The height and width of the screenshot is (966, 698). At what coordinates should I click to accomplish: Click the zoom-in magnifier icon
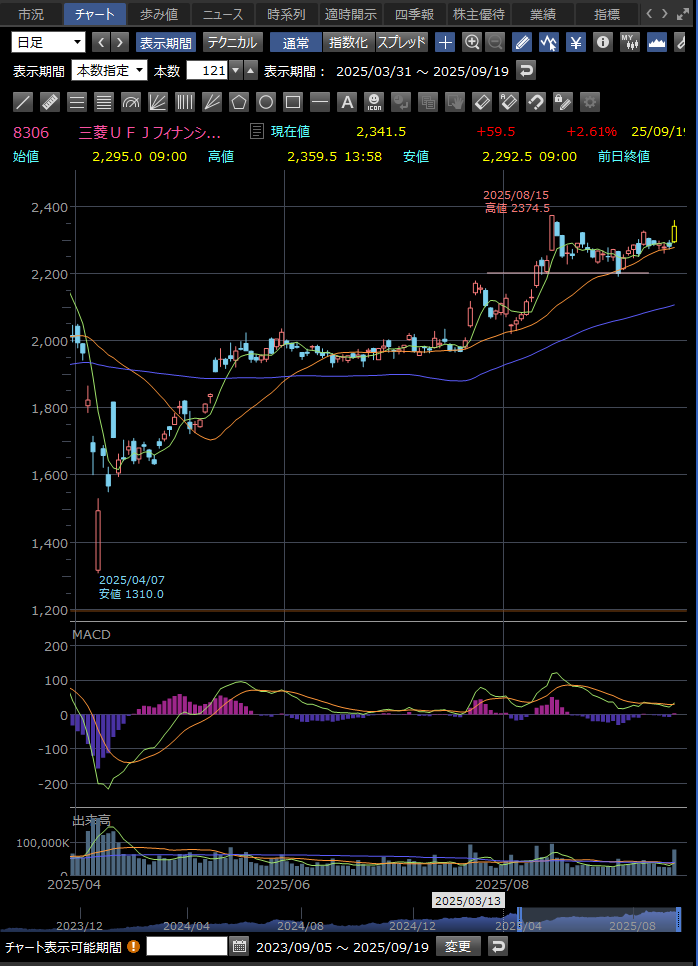click(x=472, y=42)
